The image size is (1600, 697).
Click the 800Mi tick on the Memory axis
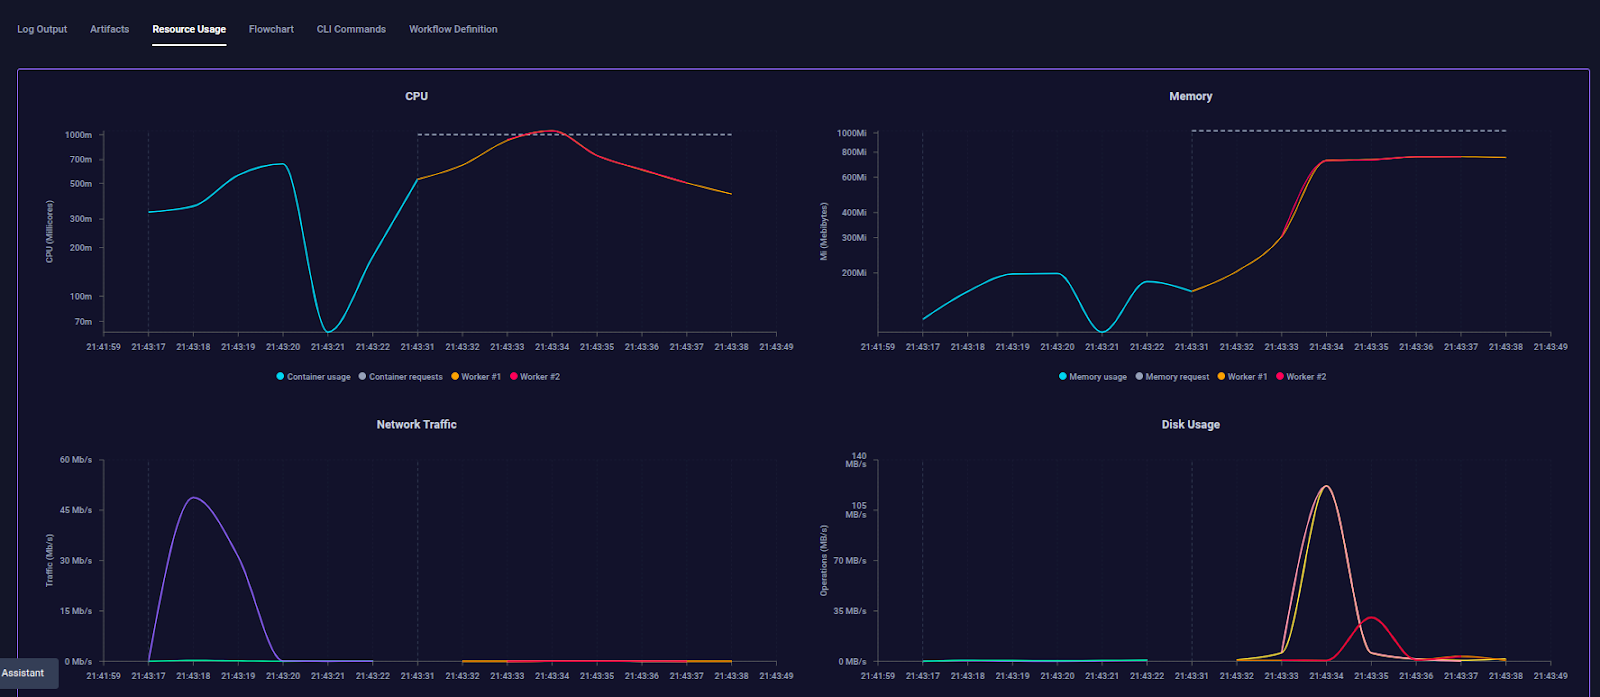[854, 152]
